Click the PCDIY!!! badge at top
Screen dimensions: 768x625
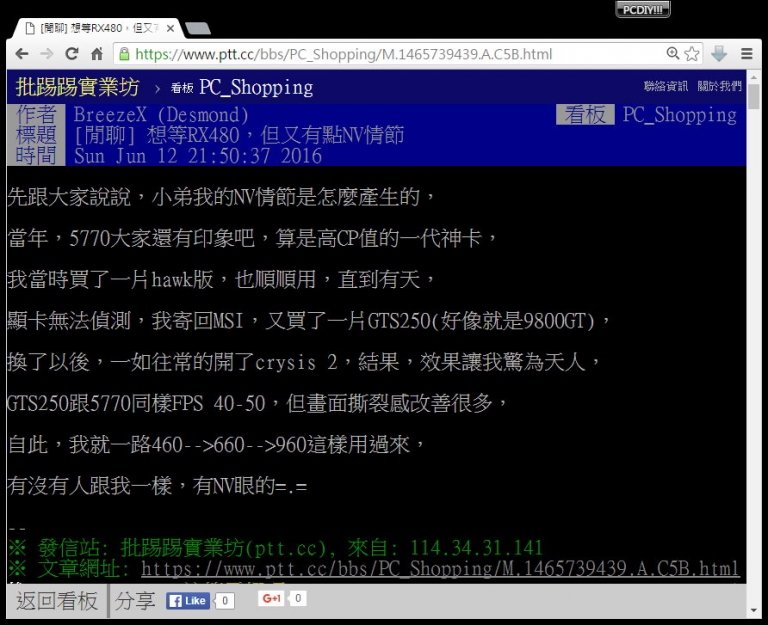pyautogui.click(x=643, y=10)
